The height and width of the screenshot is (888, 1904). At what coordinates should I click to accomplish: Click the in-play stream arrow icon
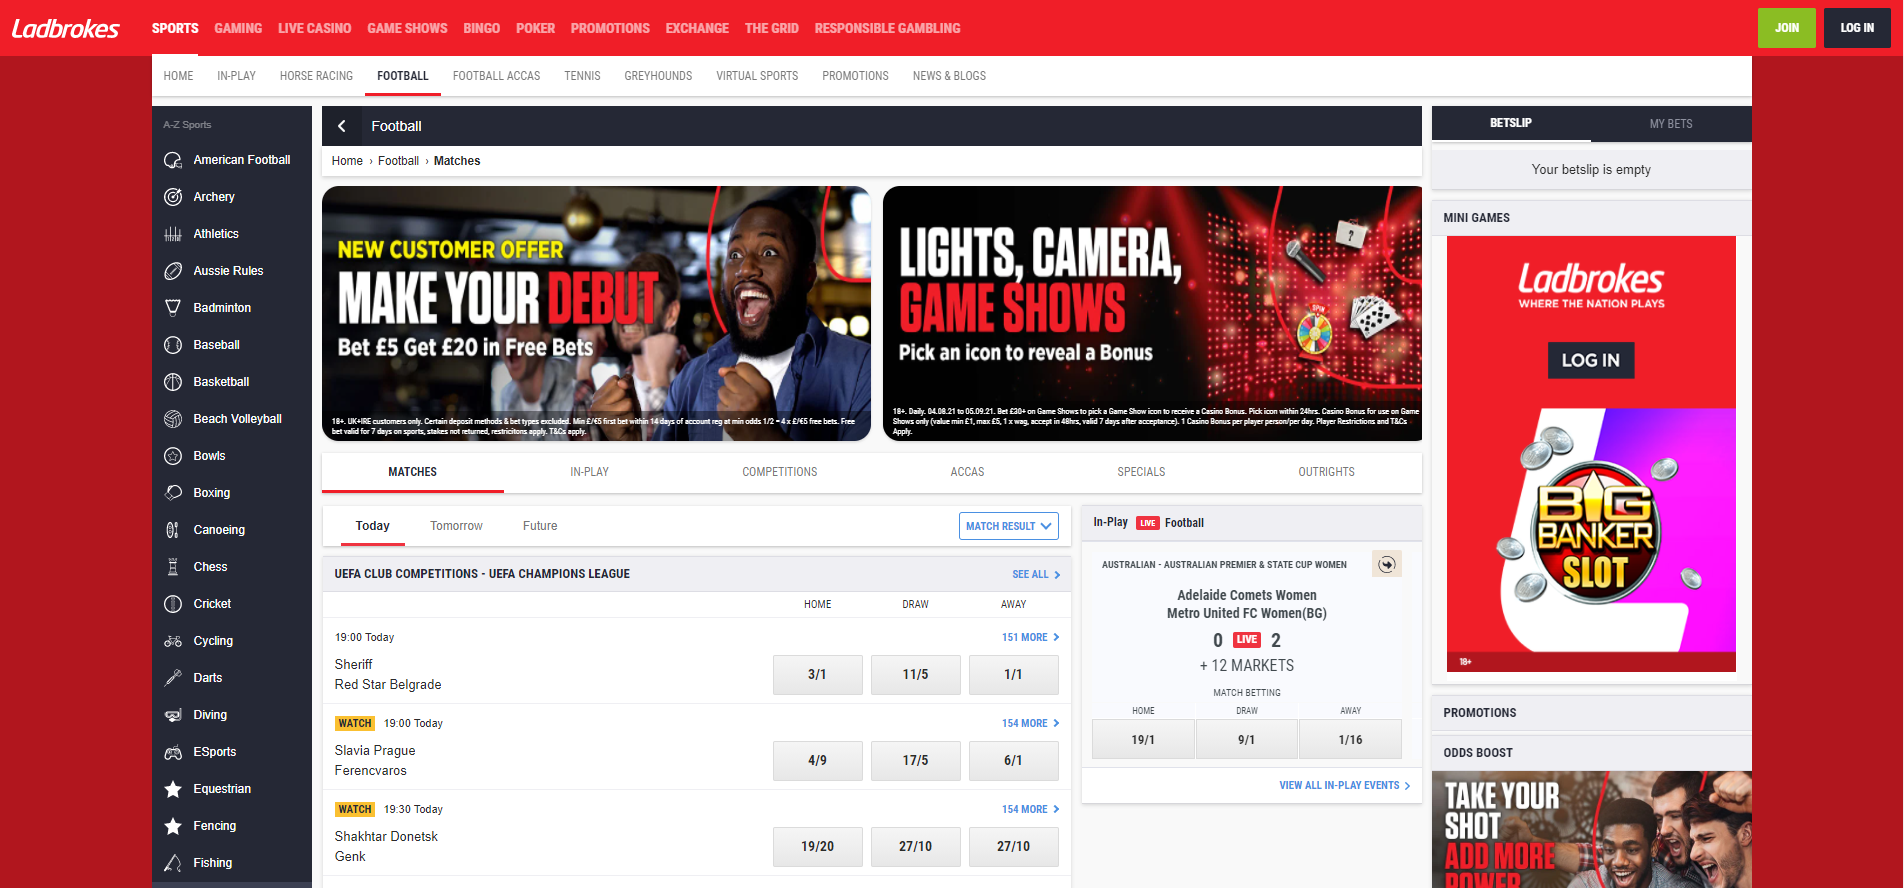click(1387, 565)
